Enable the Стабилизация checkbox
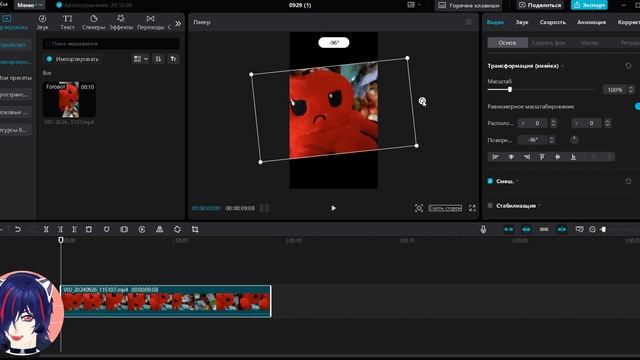 [490, 205]
